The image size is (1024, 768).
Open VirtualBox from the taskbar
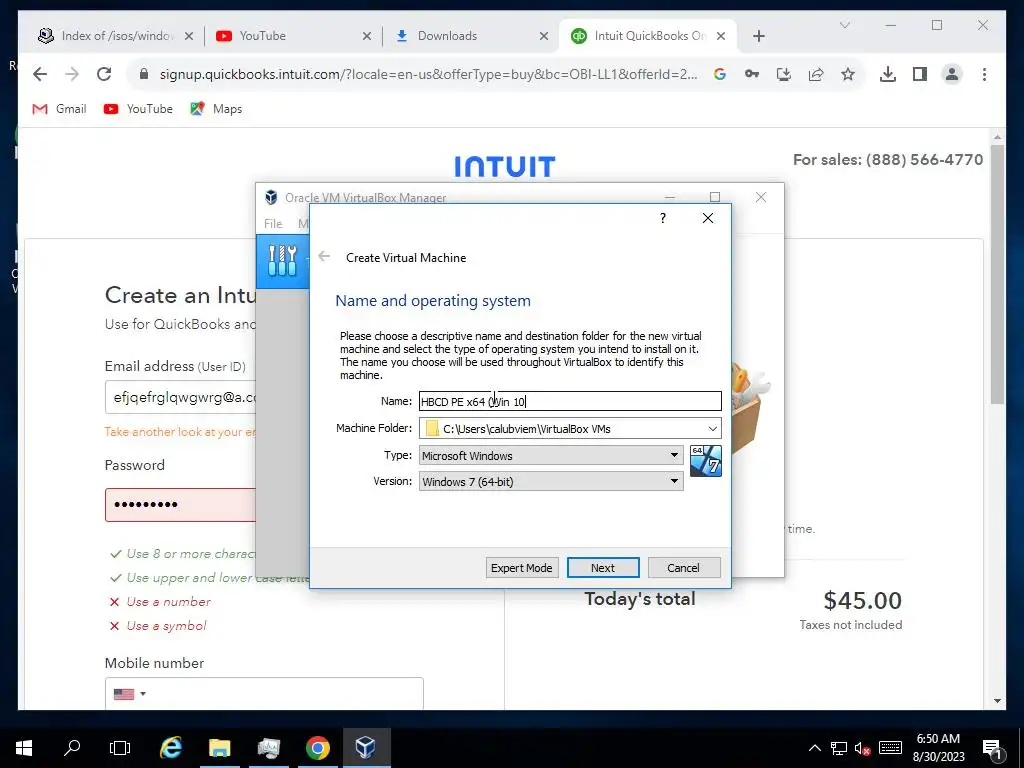tap(366, 748)
